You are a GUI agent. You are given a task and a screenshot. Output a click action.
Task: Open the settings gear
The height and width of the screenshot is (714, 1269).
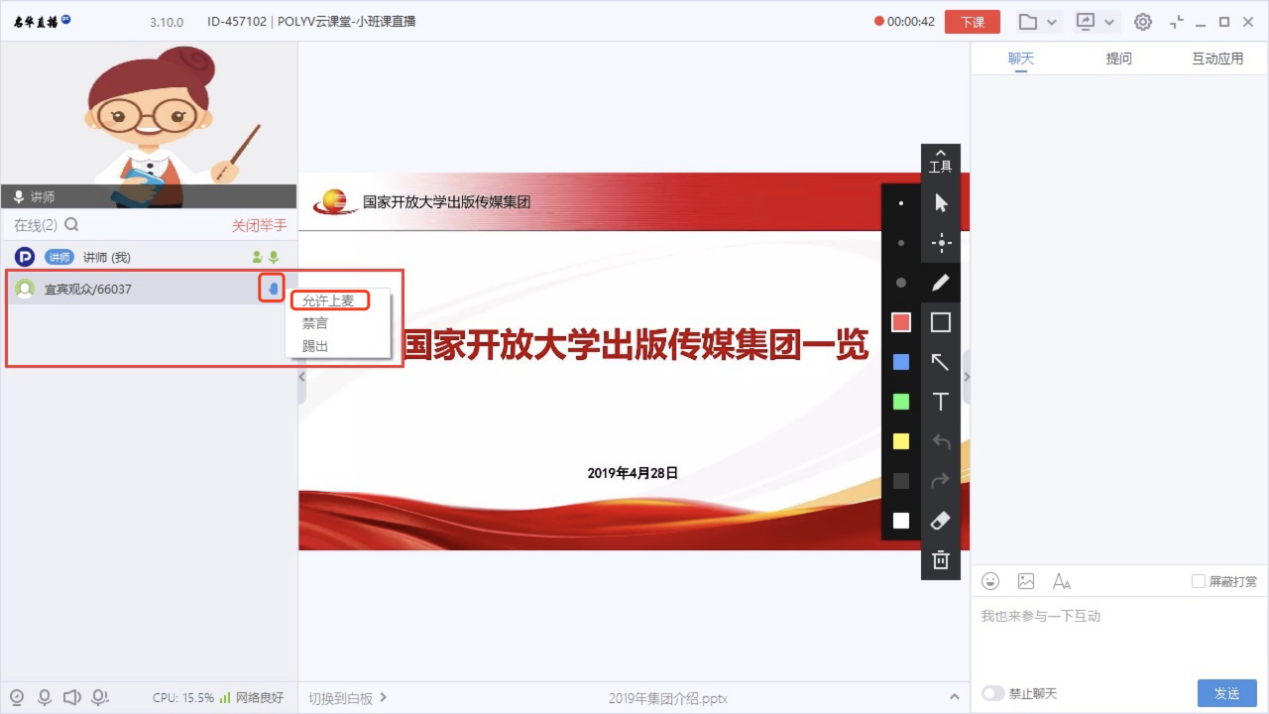click(1143, 22)
